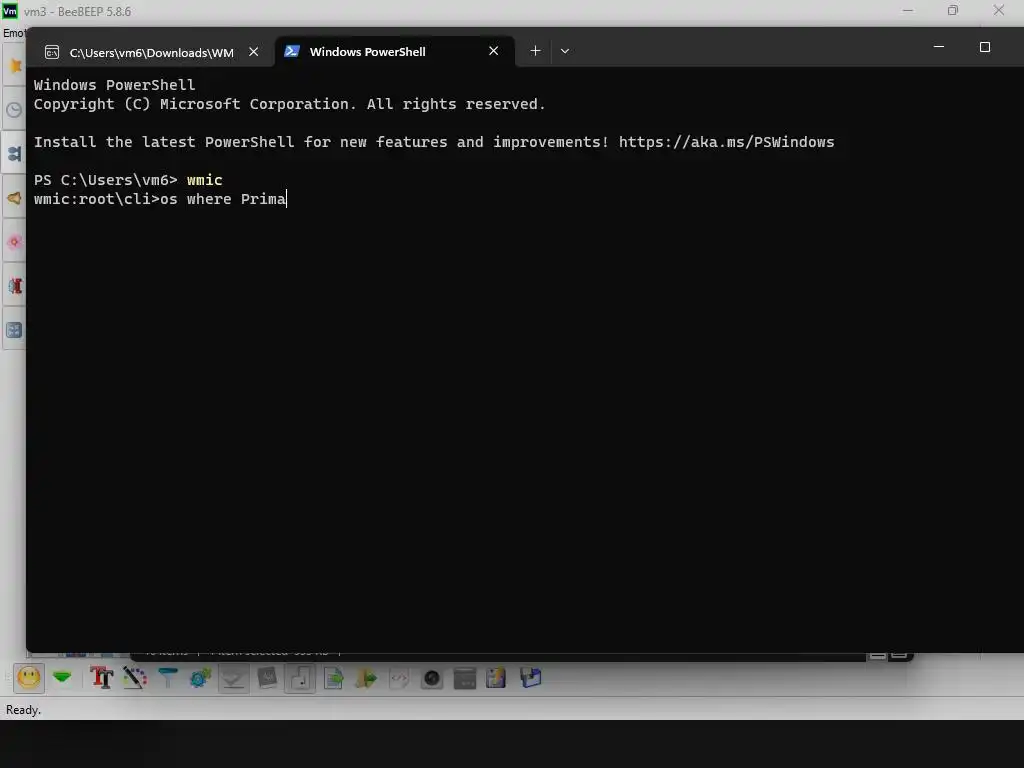Viewport: 1024px width, 768px height.
Task: Maximize the Windows Terminal window
Action: [x=985, y=47]
